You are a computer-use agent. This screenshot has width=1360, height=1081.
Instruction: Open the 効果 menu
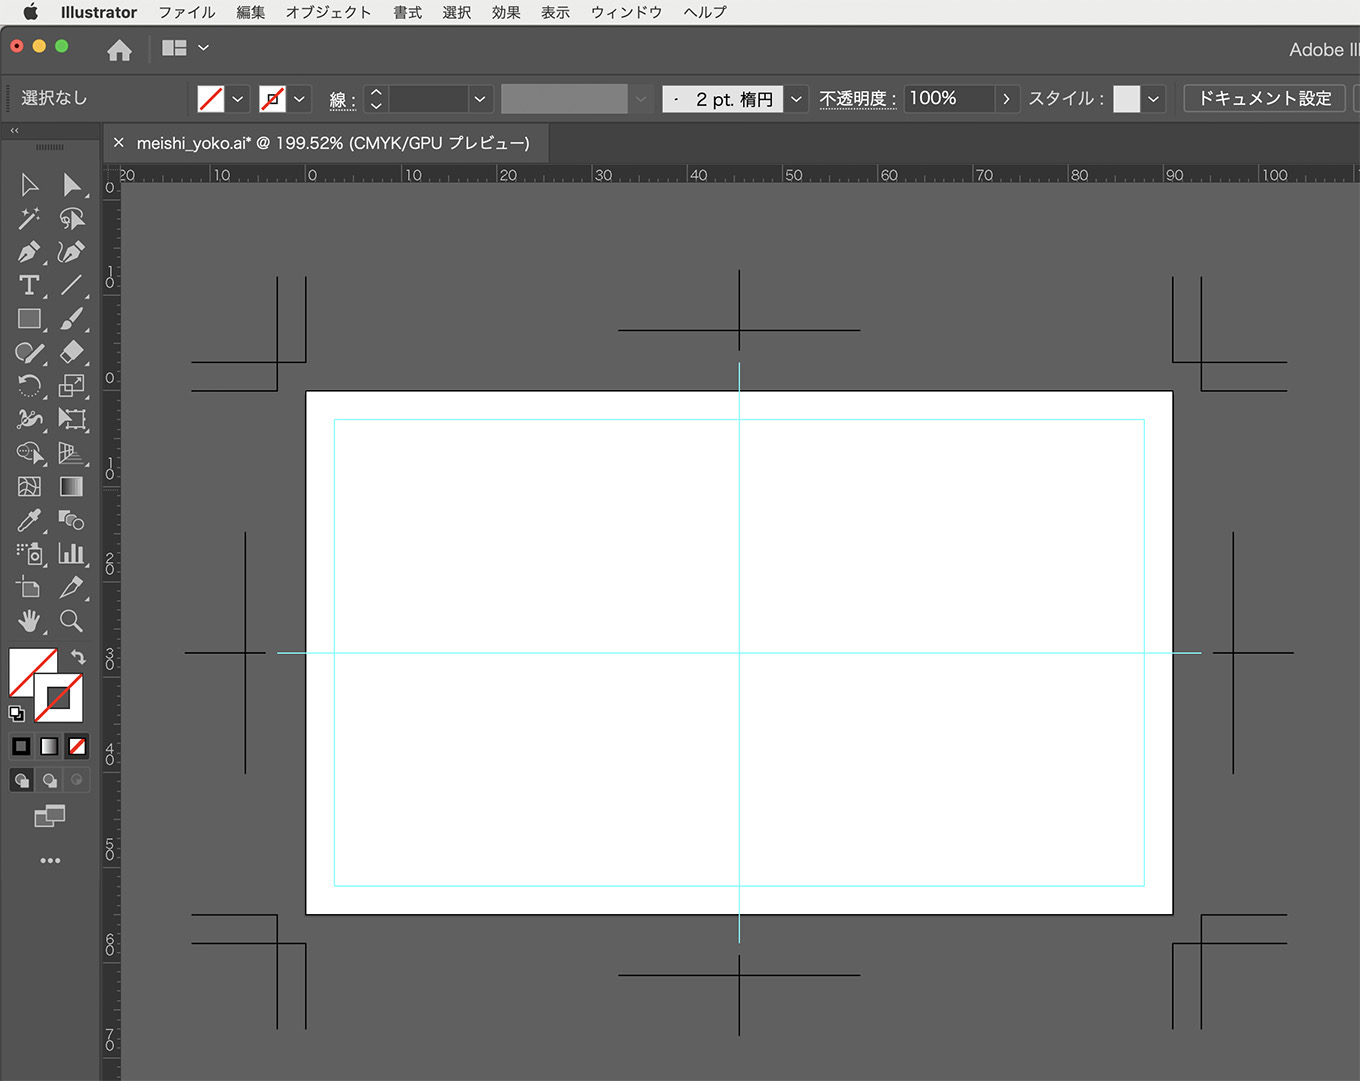[506, 12]
